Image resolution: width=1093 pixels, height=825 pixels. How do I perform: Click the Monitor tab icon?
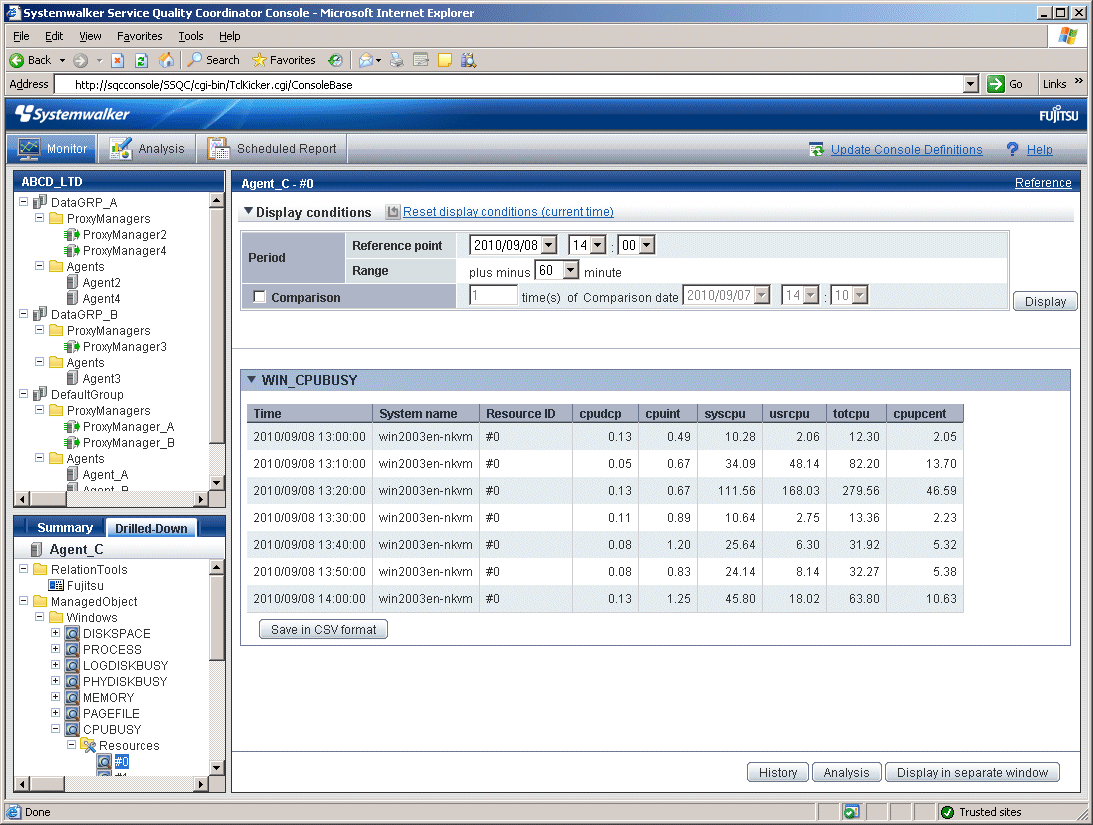(29, 149)
